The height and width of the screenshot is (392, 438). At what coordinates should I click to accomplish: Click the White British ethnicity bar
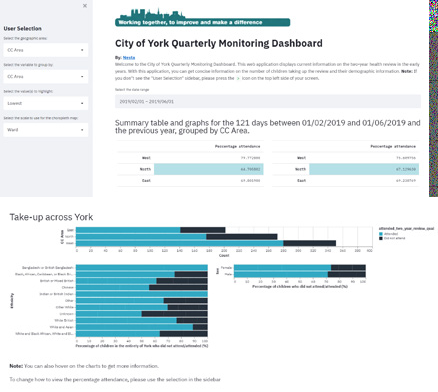point(142,320)
